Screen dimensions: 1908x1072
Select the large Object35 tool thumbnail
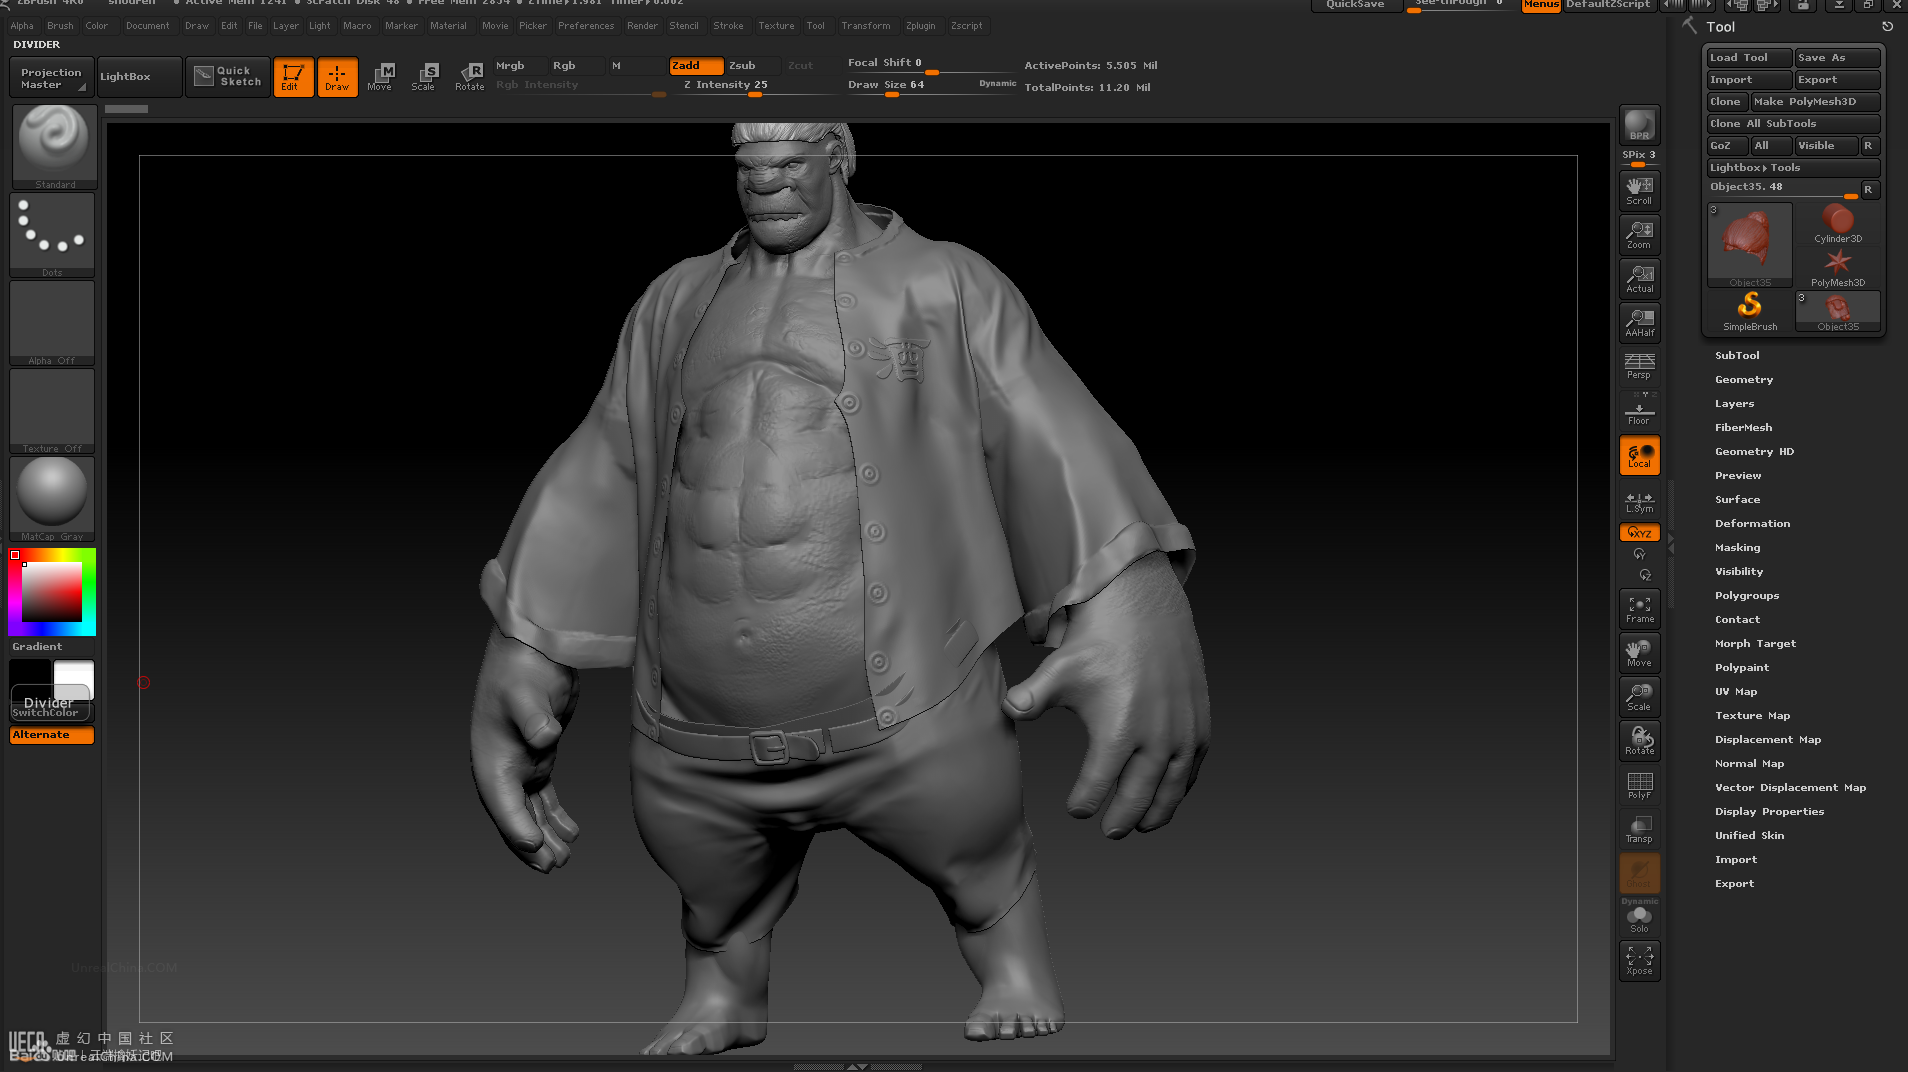(x=1750, y=245)
